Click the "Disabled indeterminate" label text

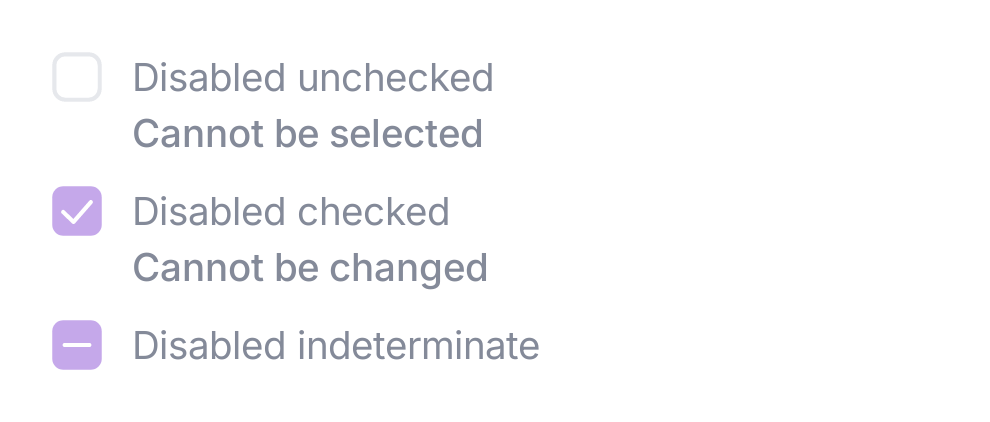click(336, 346)
